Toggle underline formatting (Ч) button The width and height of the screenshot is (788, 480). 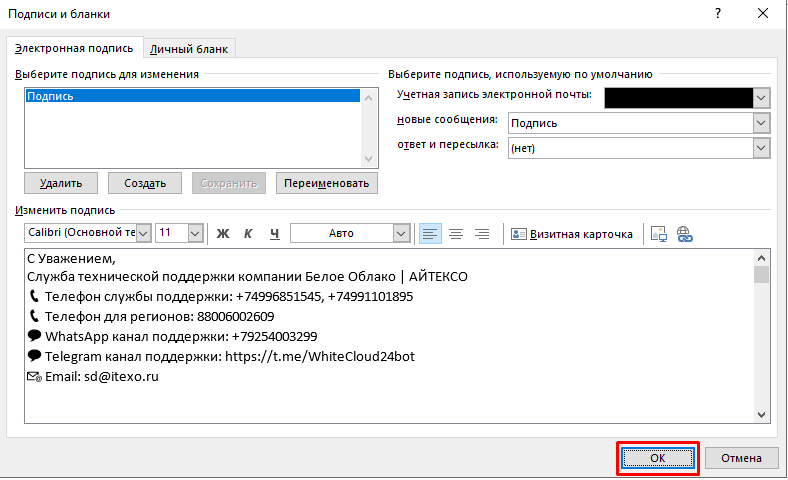pos(273,233)
